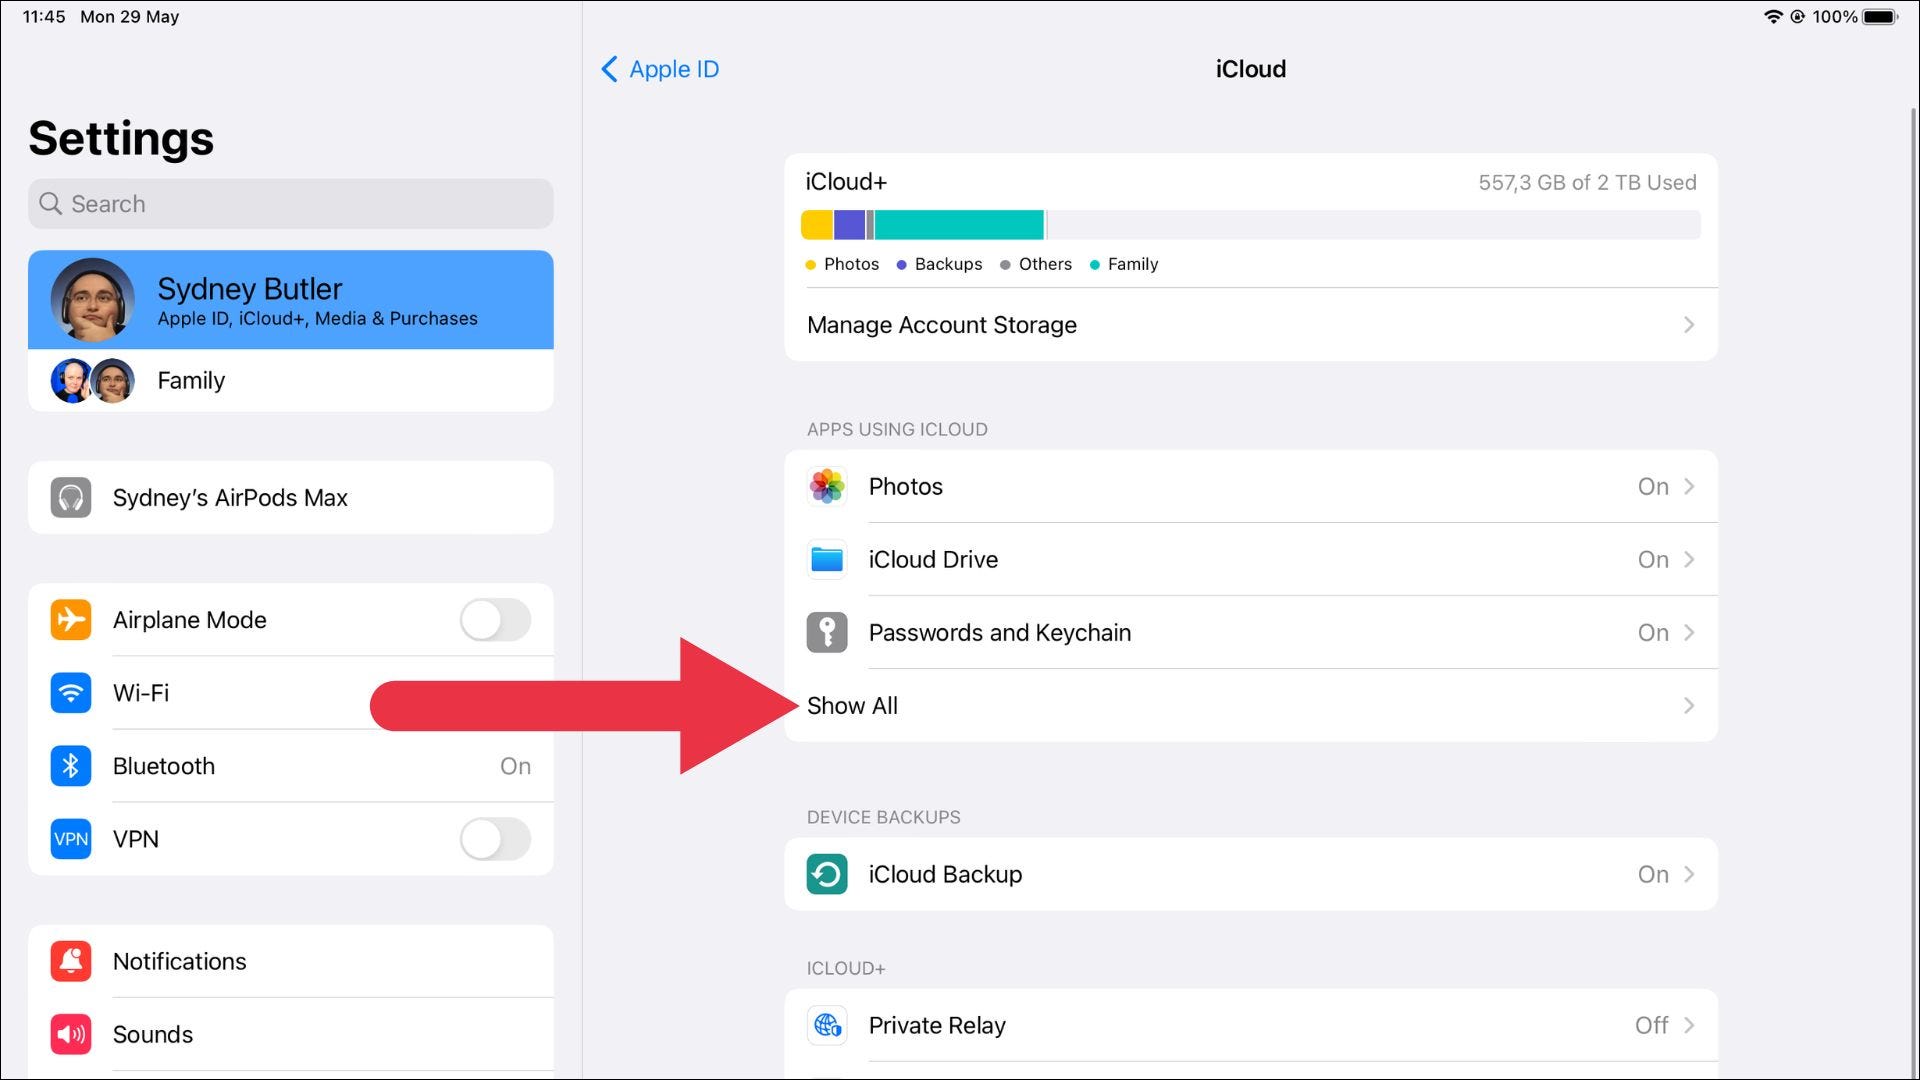Open Manage Account Storage chevron

click(x=1688, y=325)
